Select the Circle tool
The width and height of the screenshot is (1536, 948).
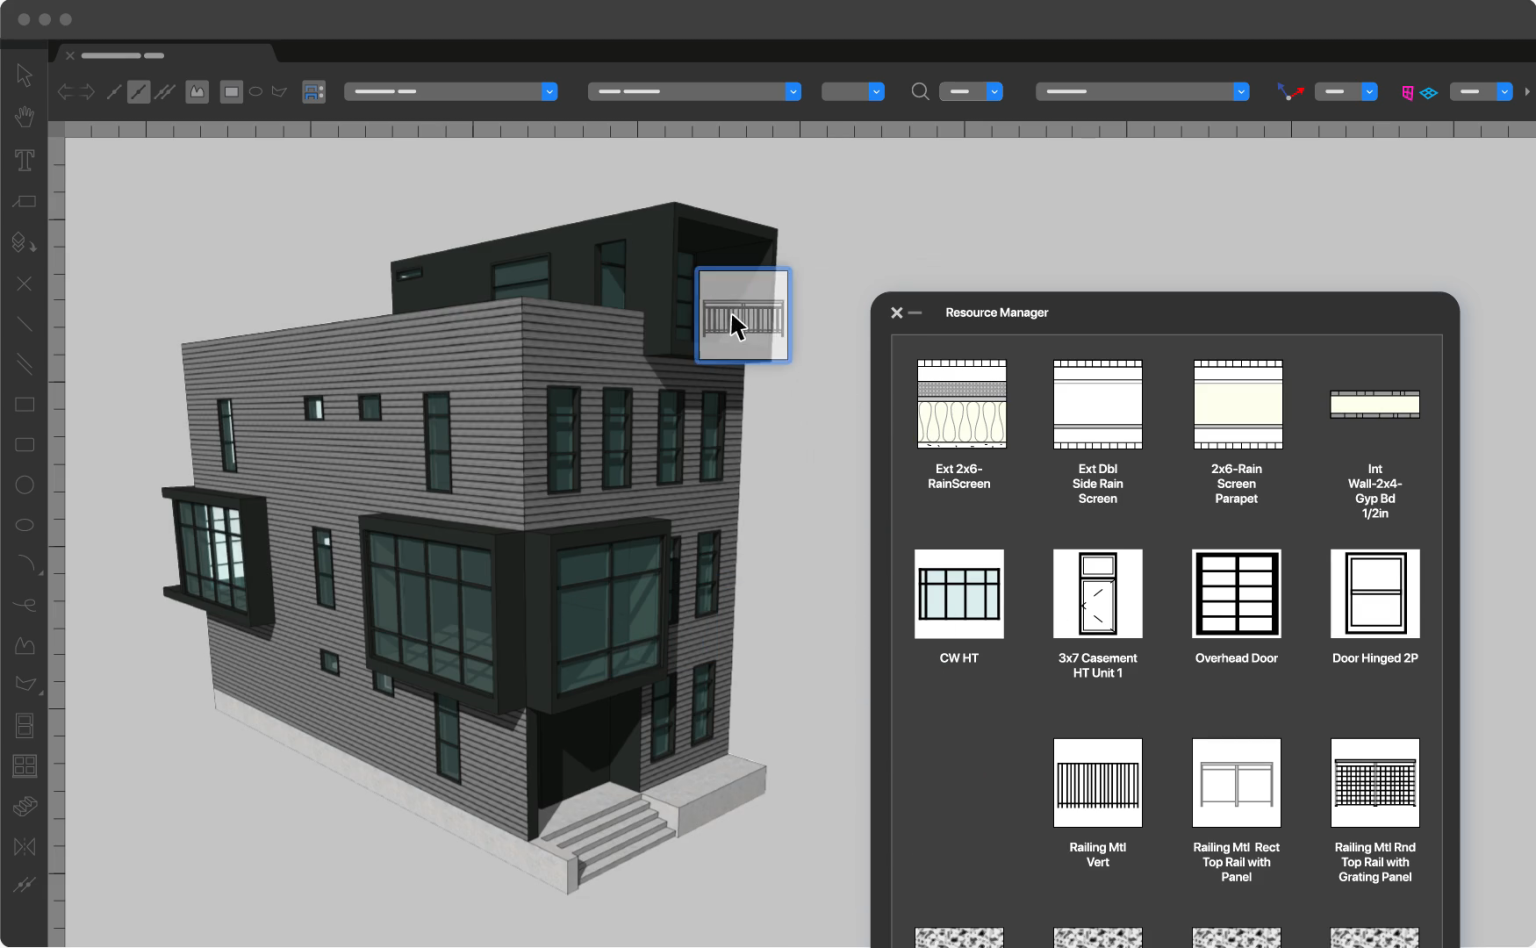(x=24, y=485)
